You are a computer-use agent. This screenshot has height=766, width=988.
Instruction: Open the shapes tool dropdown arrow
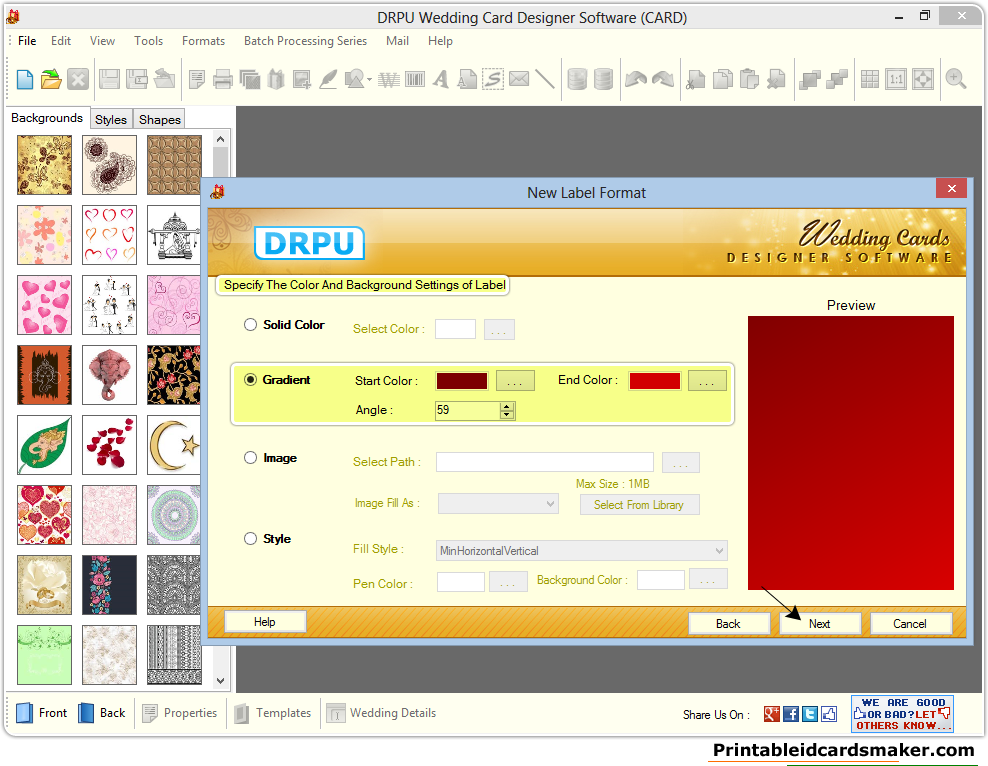[x=369, y=80]
